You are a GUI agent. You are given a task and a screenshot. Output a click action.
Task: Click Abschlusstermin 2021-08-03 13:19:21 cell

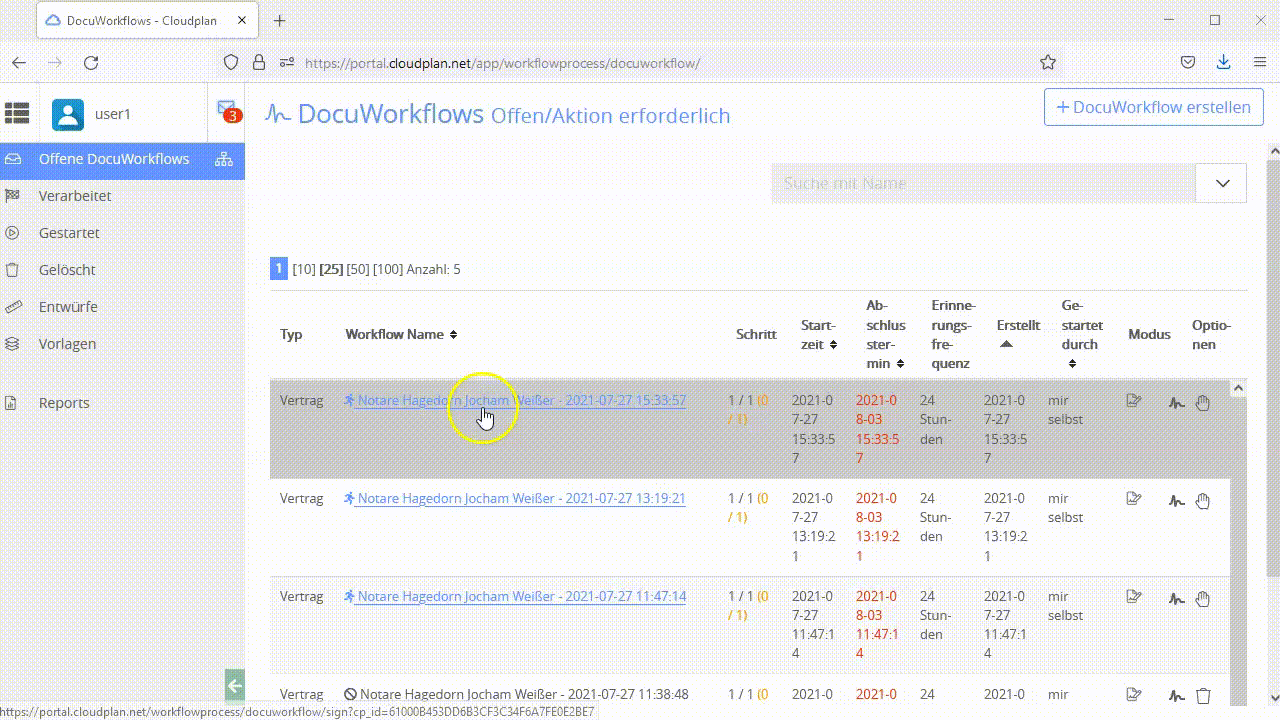tap(878, 527)
